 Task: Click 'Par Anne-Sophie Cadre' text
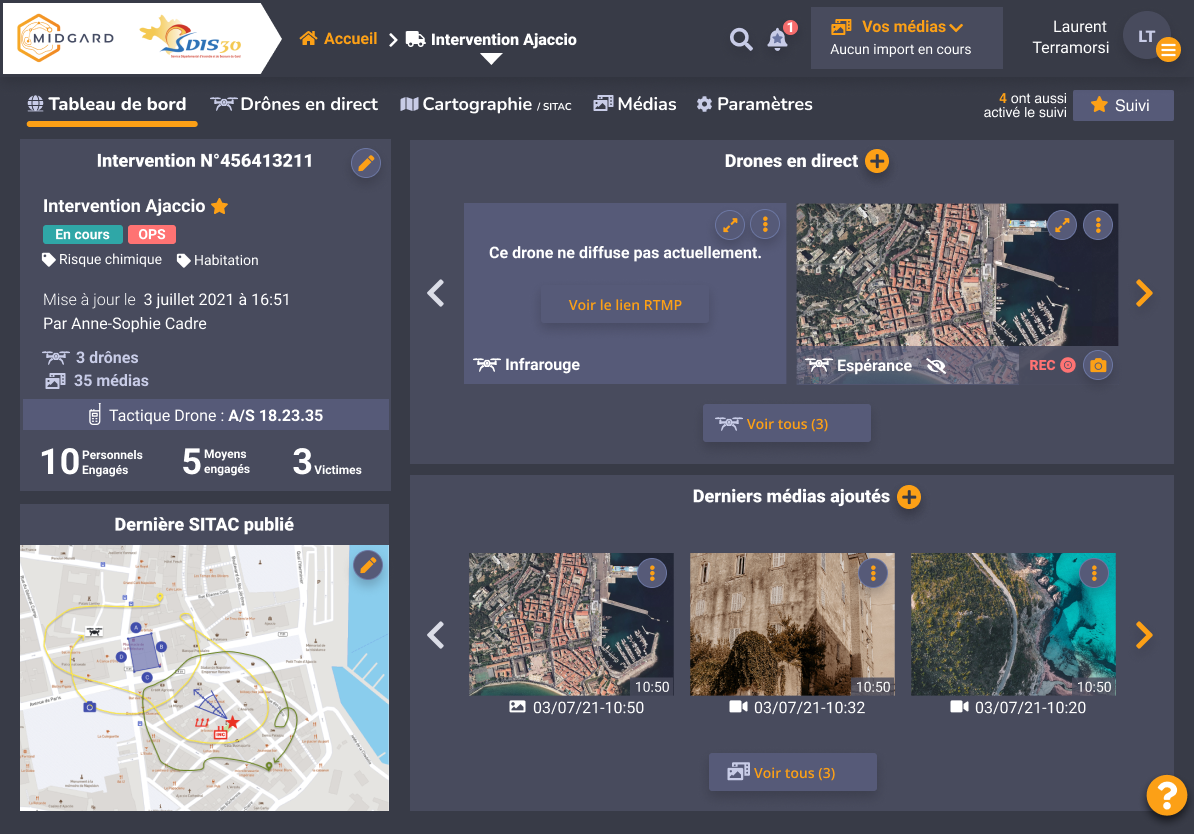[x=125, y=324]
